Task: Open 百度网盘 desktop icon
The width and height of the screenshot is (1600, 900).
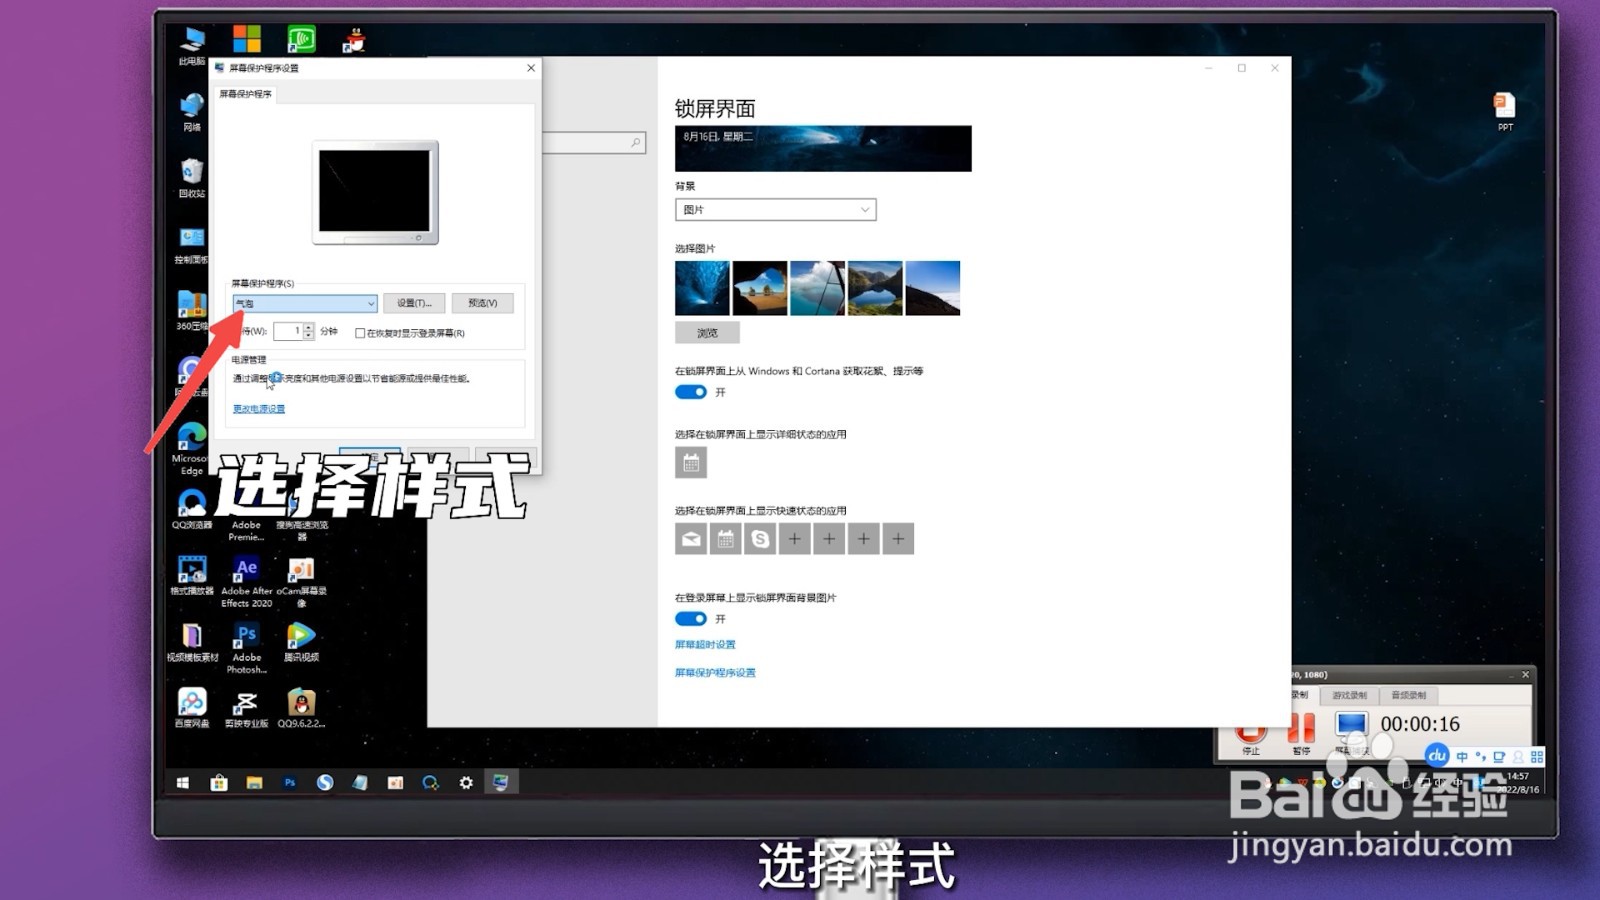Action: 192,703
